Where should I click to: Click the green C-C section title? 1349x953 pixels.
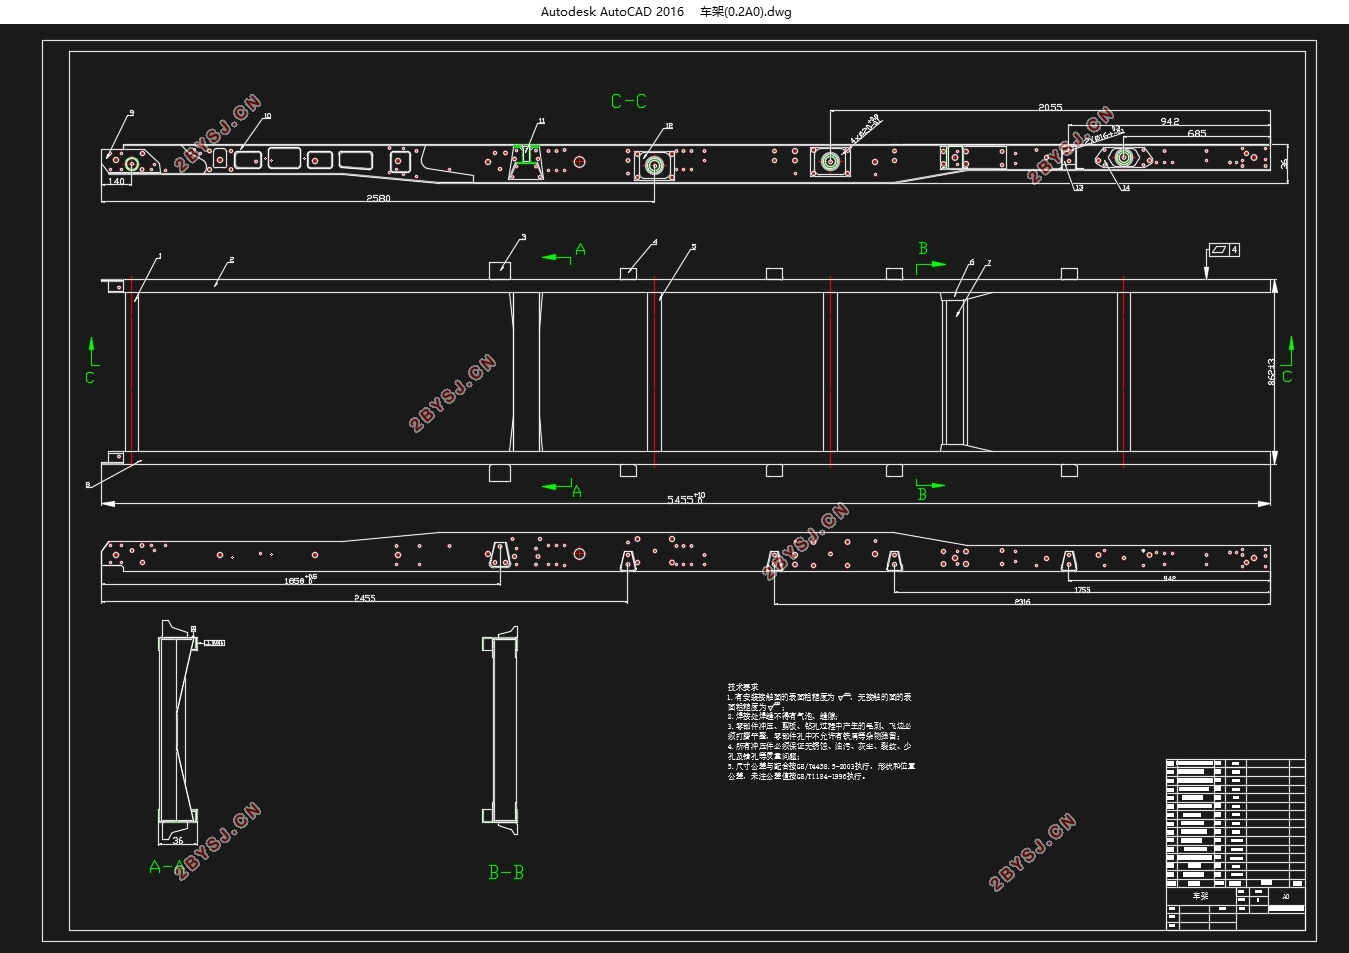pyautogui.click(x=628, y=101)
